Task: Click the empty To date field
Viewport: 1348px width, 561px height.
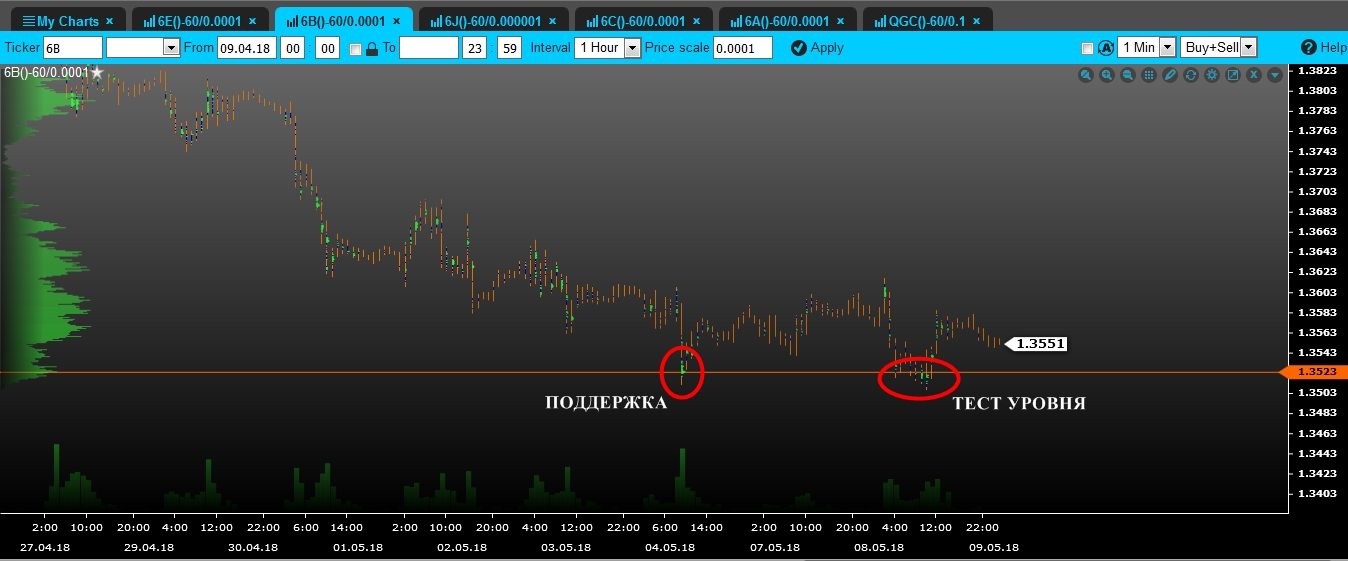Action: click(428, 47)
